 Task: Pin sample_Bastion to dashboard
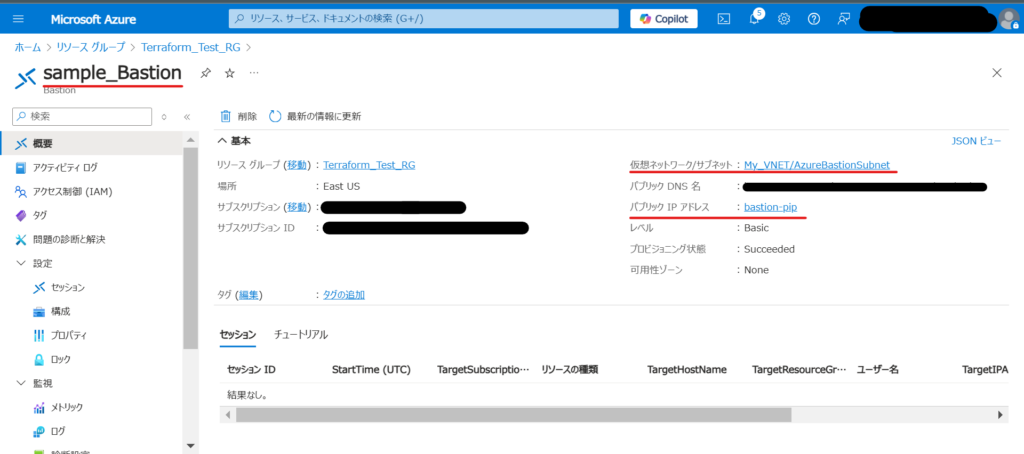click(205, 73)
